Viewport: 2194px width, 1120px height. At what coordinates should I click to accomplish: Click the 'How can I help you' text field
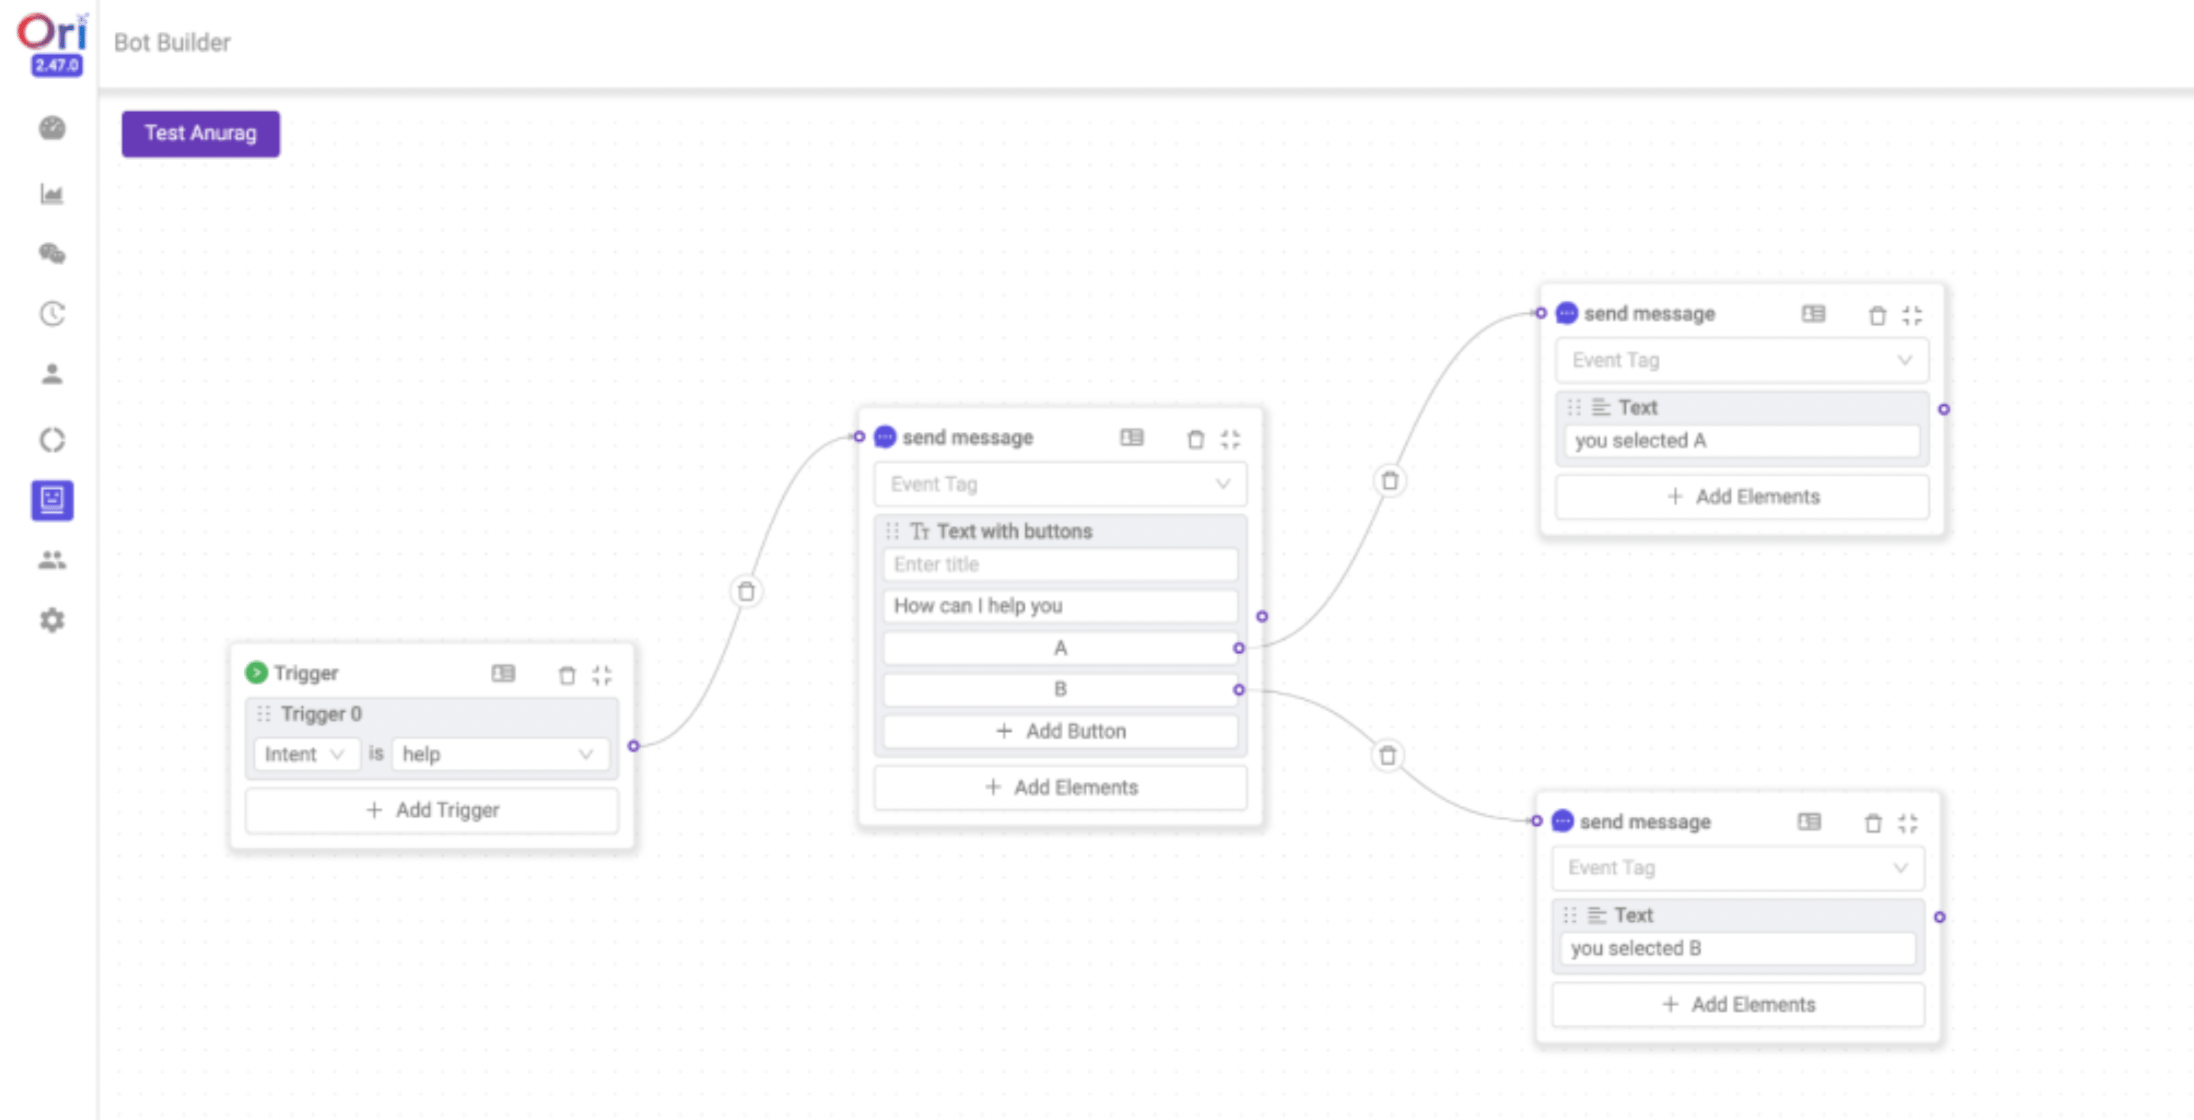1060,606
